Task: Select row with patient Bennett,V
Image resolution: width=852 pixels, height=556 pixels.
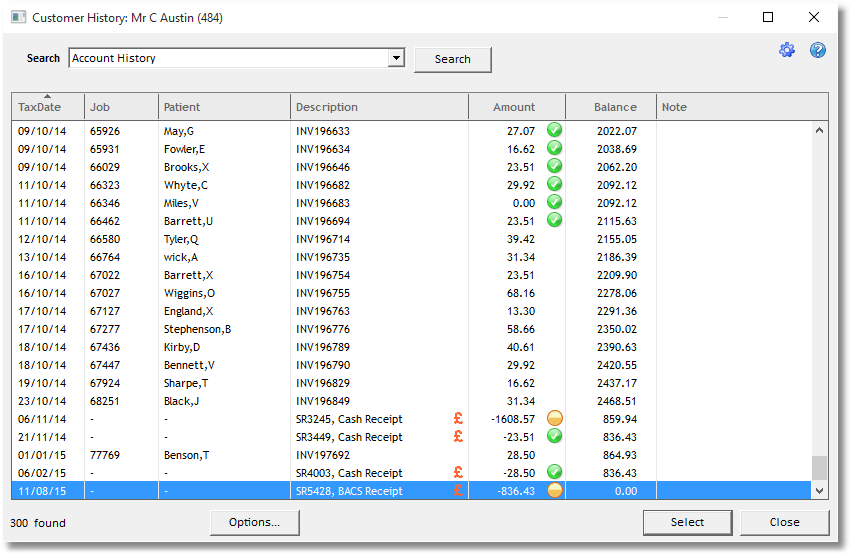Action: (412, 364)
